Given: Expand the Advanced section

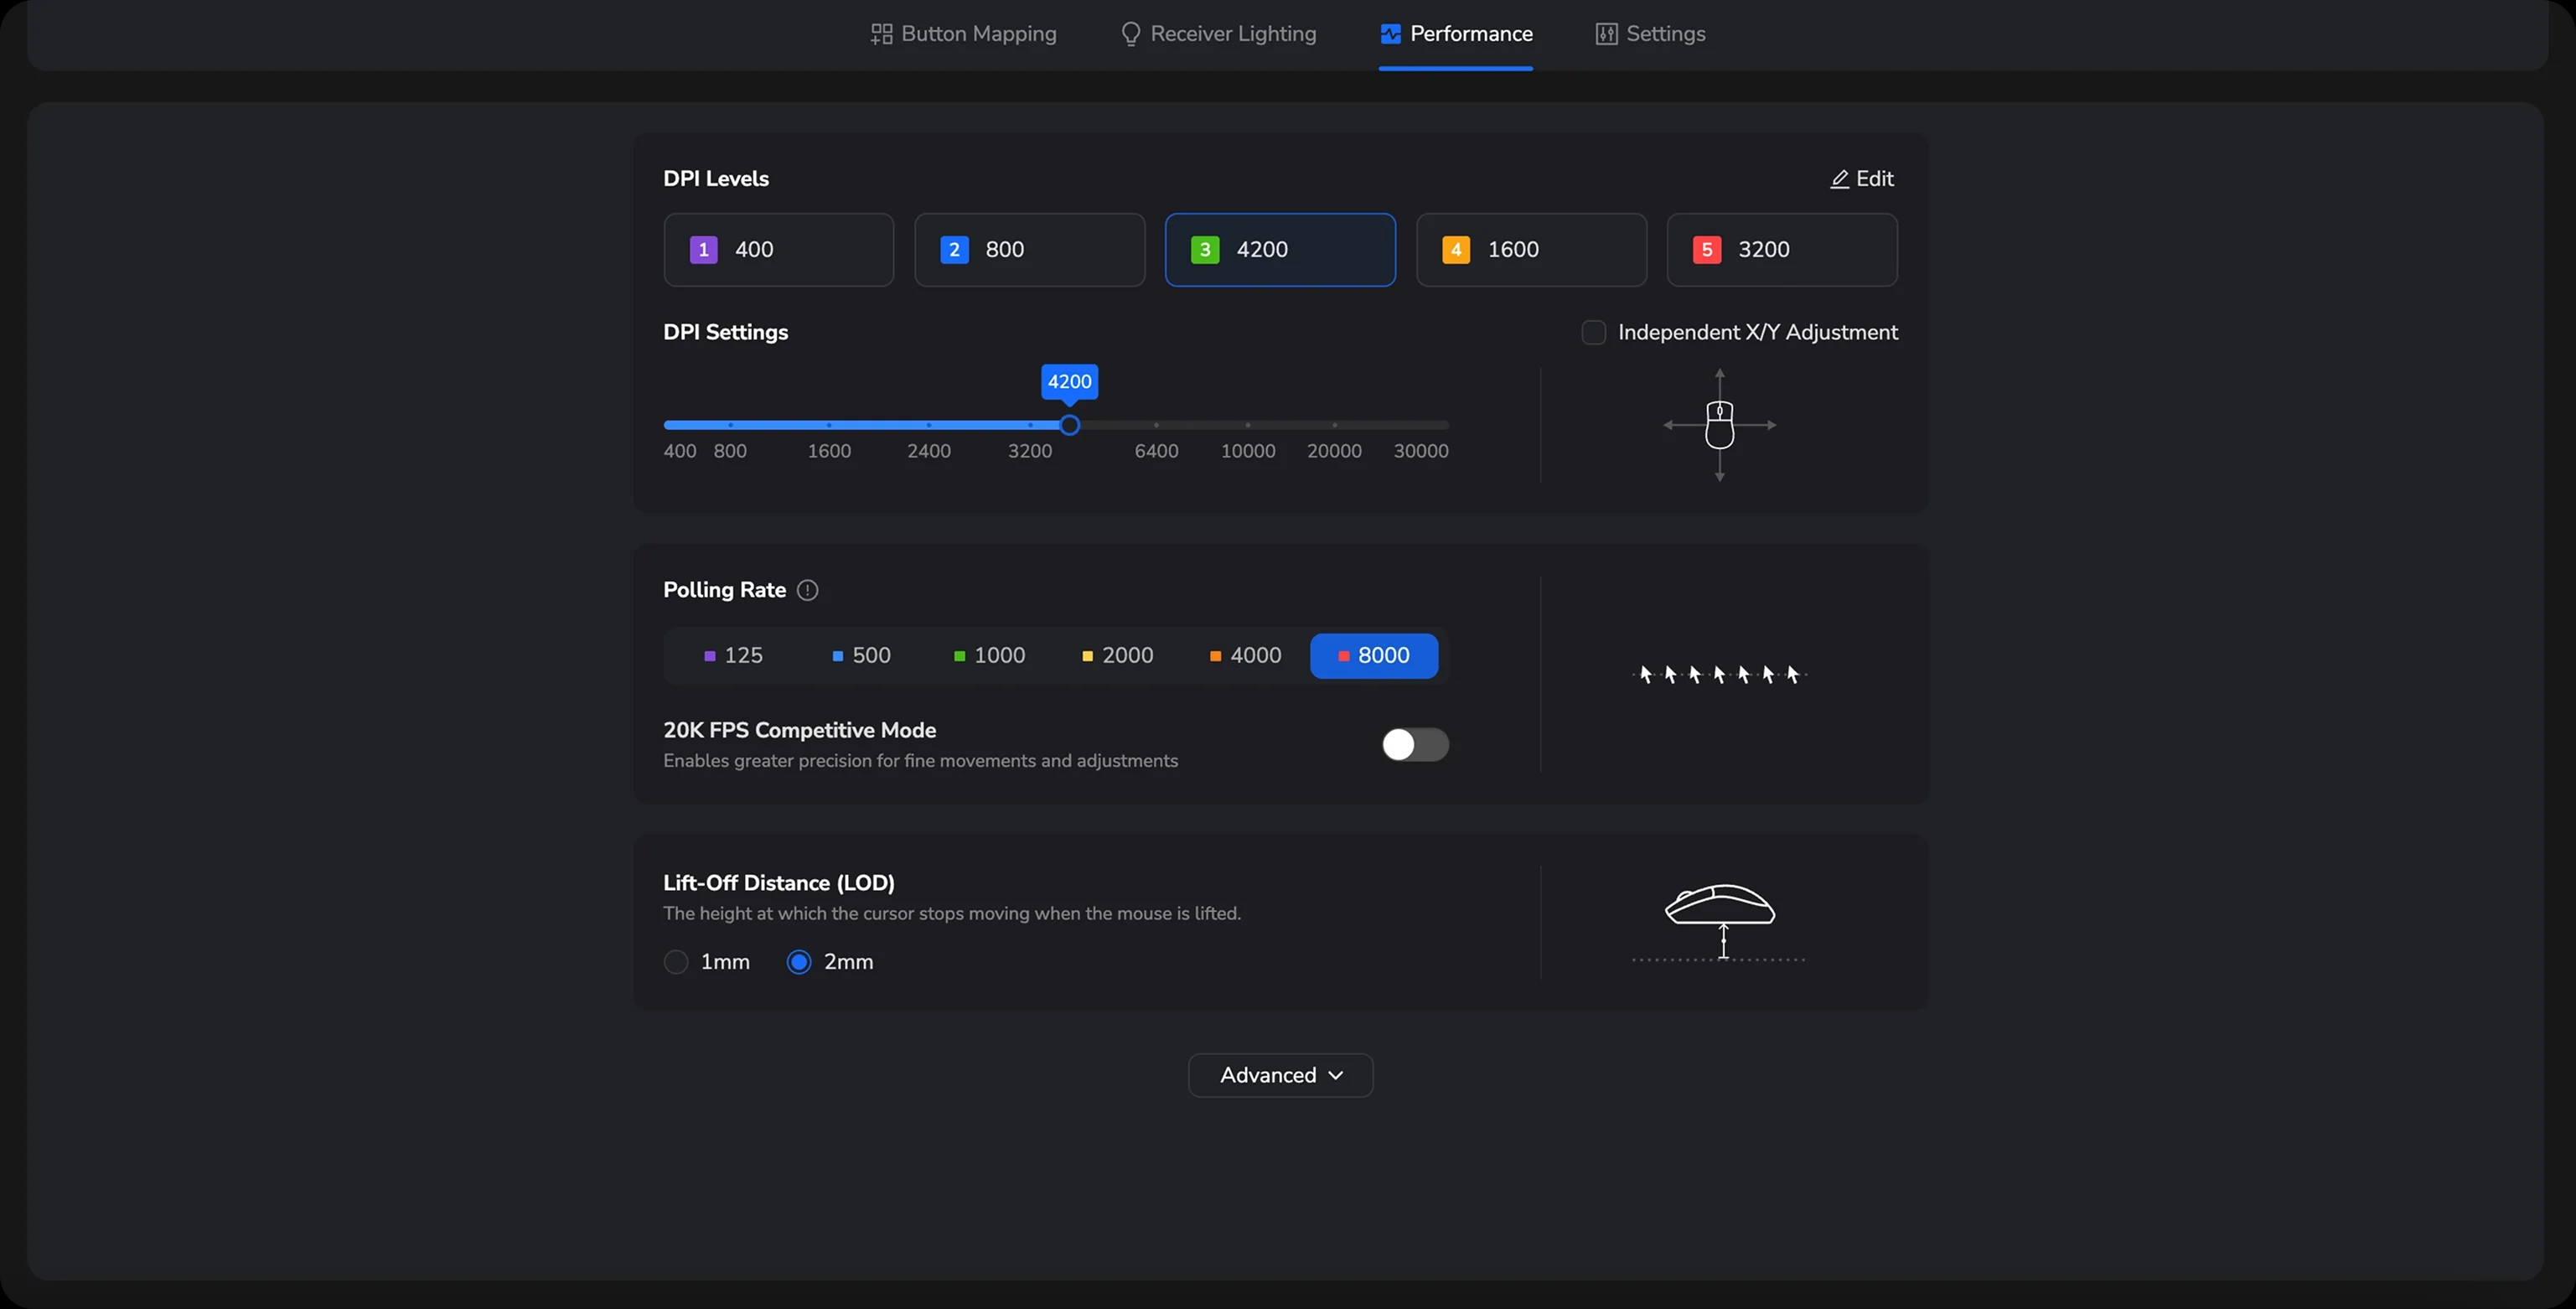Looking at the screenshot, I should [1268, 1075].
